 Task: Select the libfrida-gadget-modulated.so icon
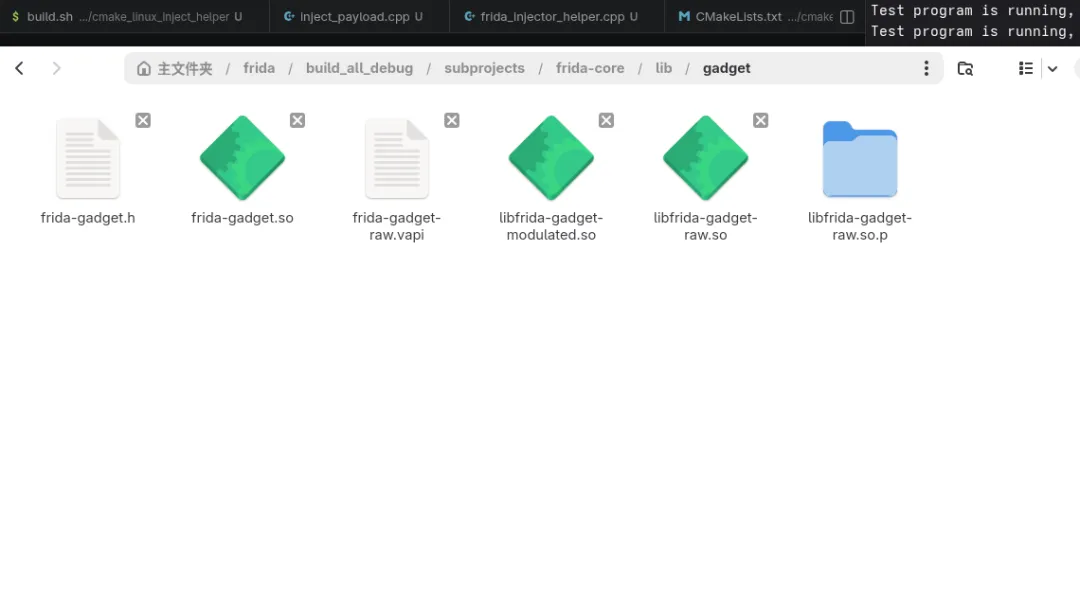(x=551, y=158)
